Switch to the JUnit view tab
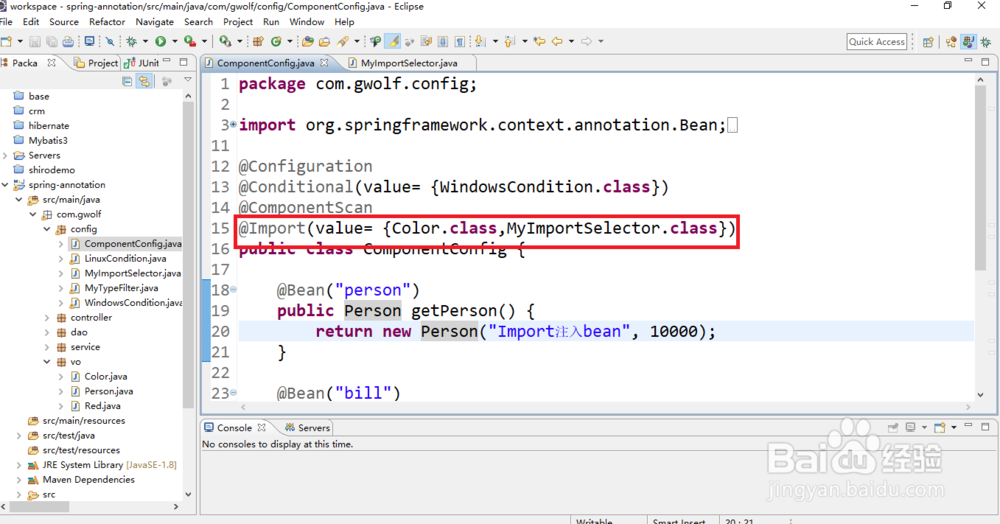 click(142, 63)
